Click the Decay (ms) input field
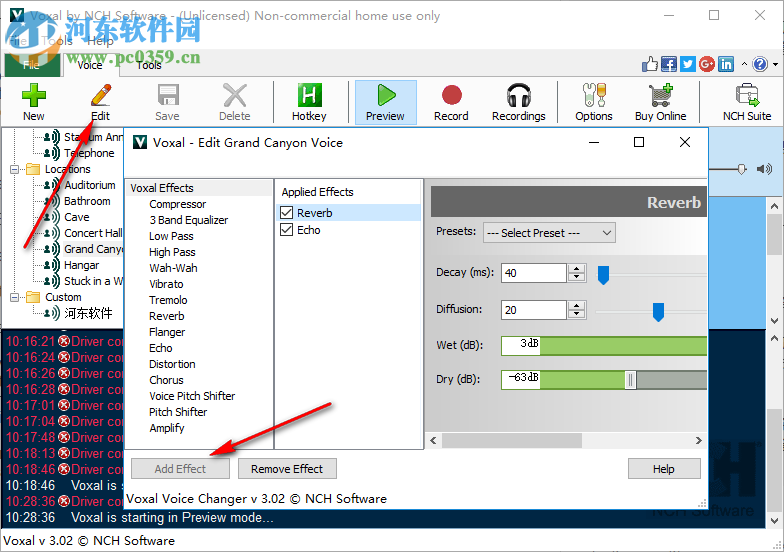This screenshot has width=784, height=552. 534,273
